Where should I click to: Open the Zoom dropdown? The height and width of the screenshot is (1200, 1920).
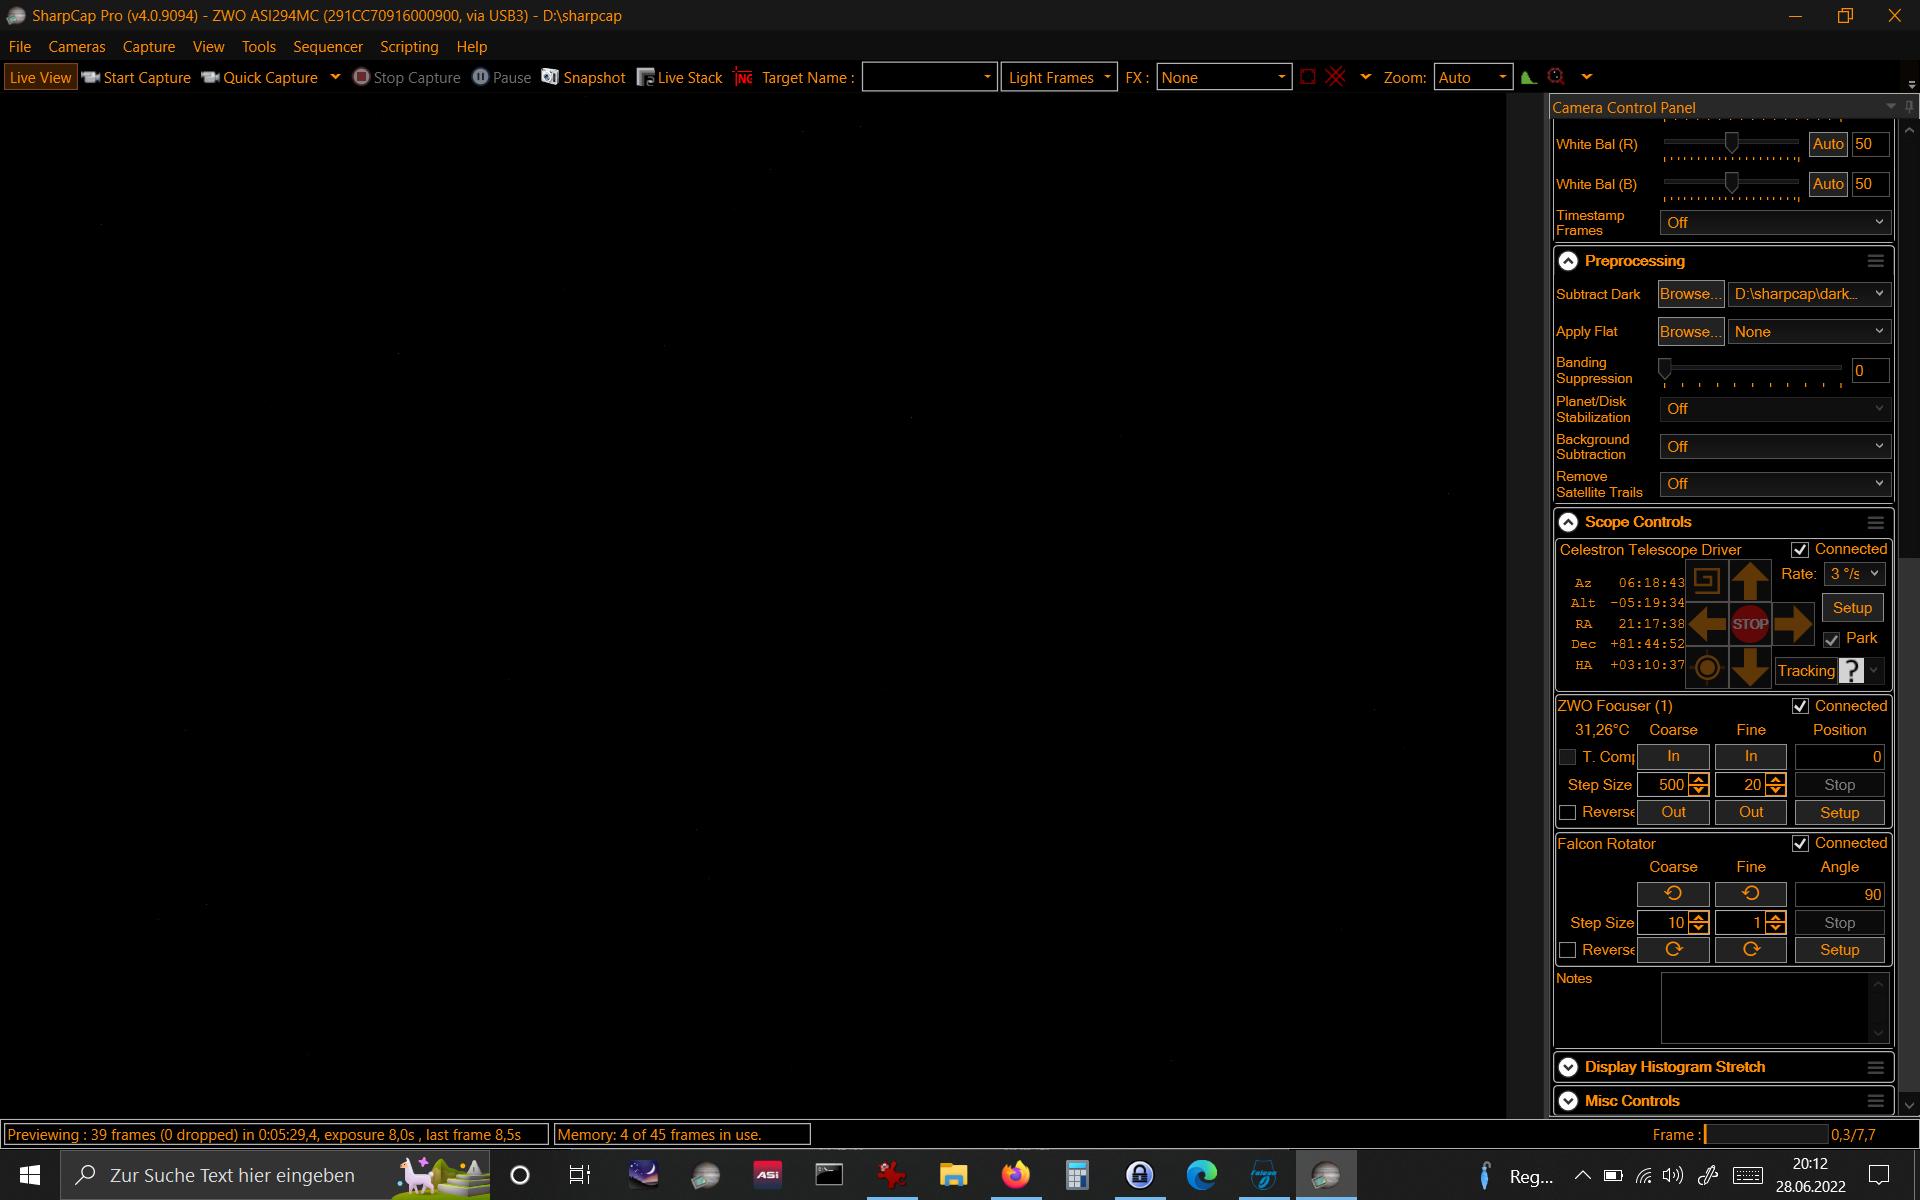1472,77
